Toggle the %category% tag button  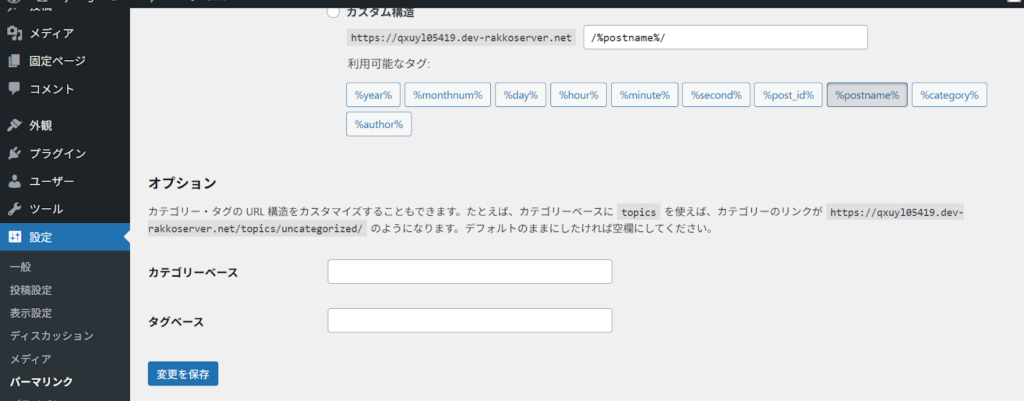(x=950, y=96)
